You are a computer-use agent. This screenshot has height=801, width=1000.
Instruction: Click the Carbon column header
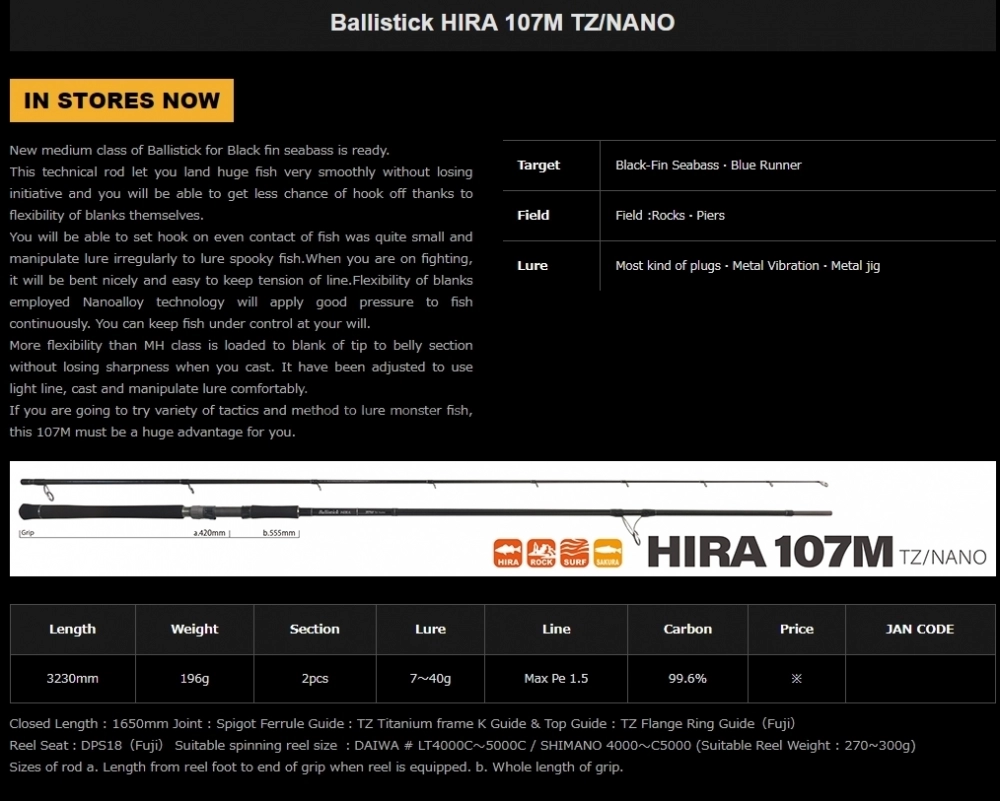688,629
